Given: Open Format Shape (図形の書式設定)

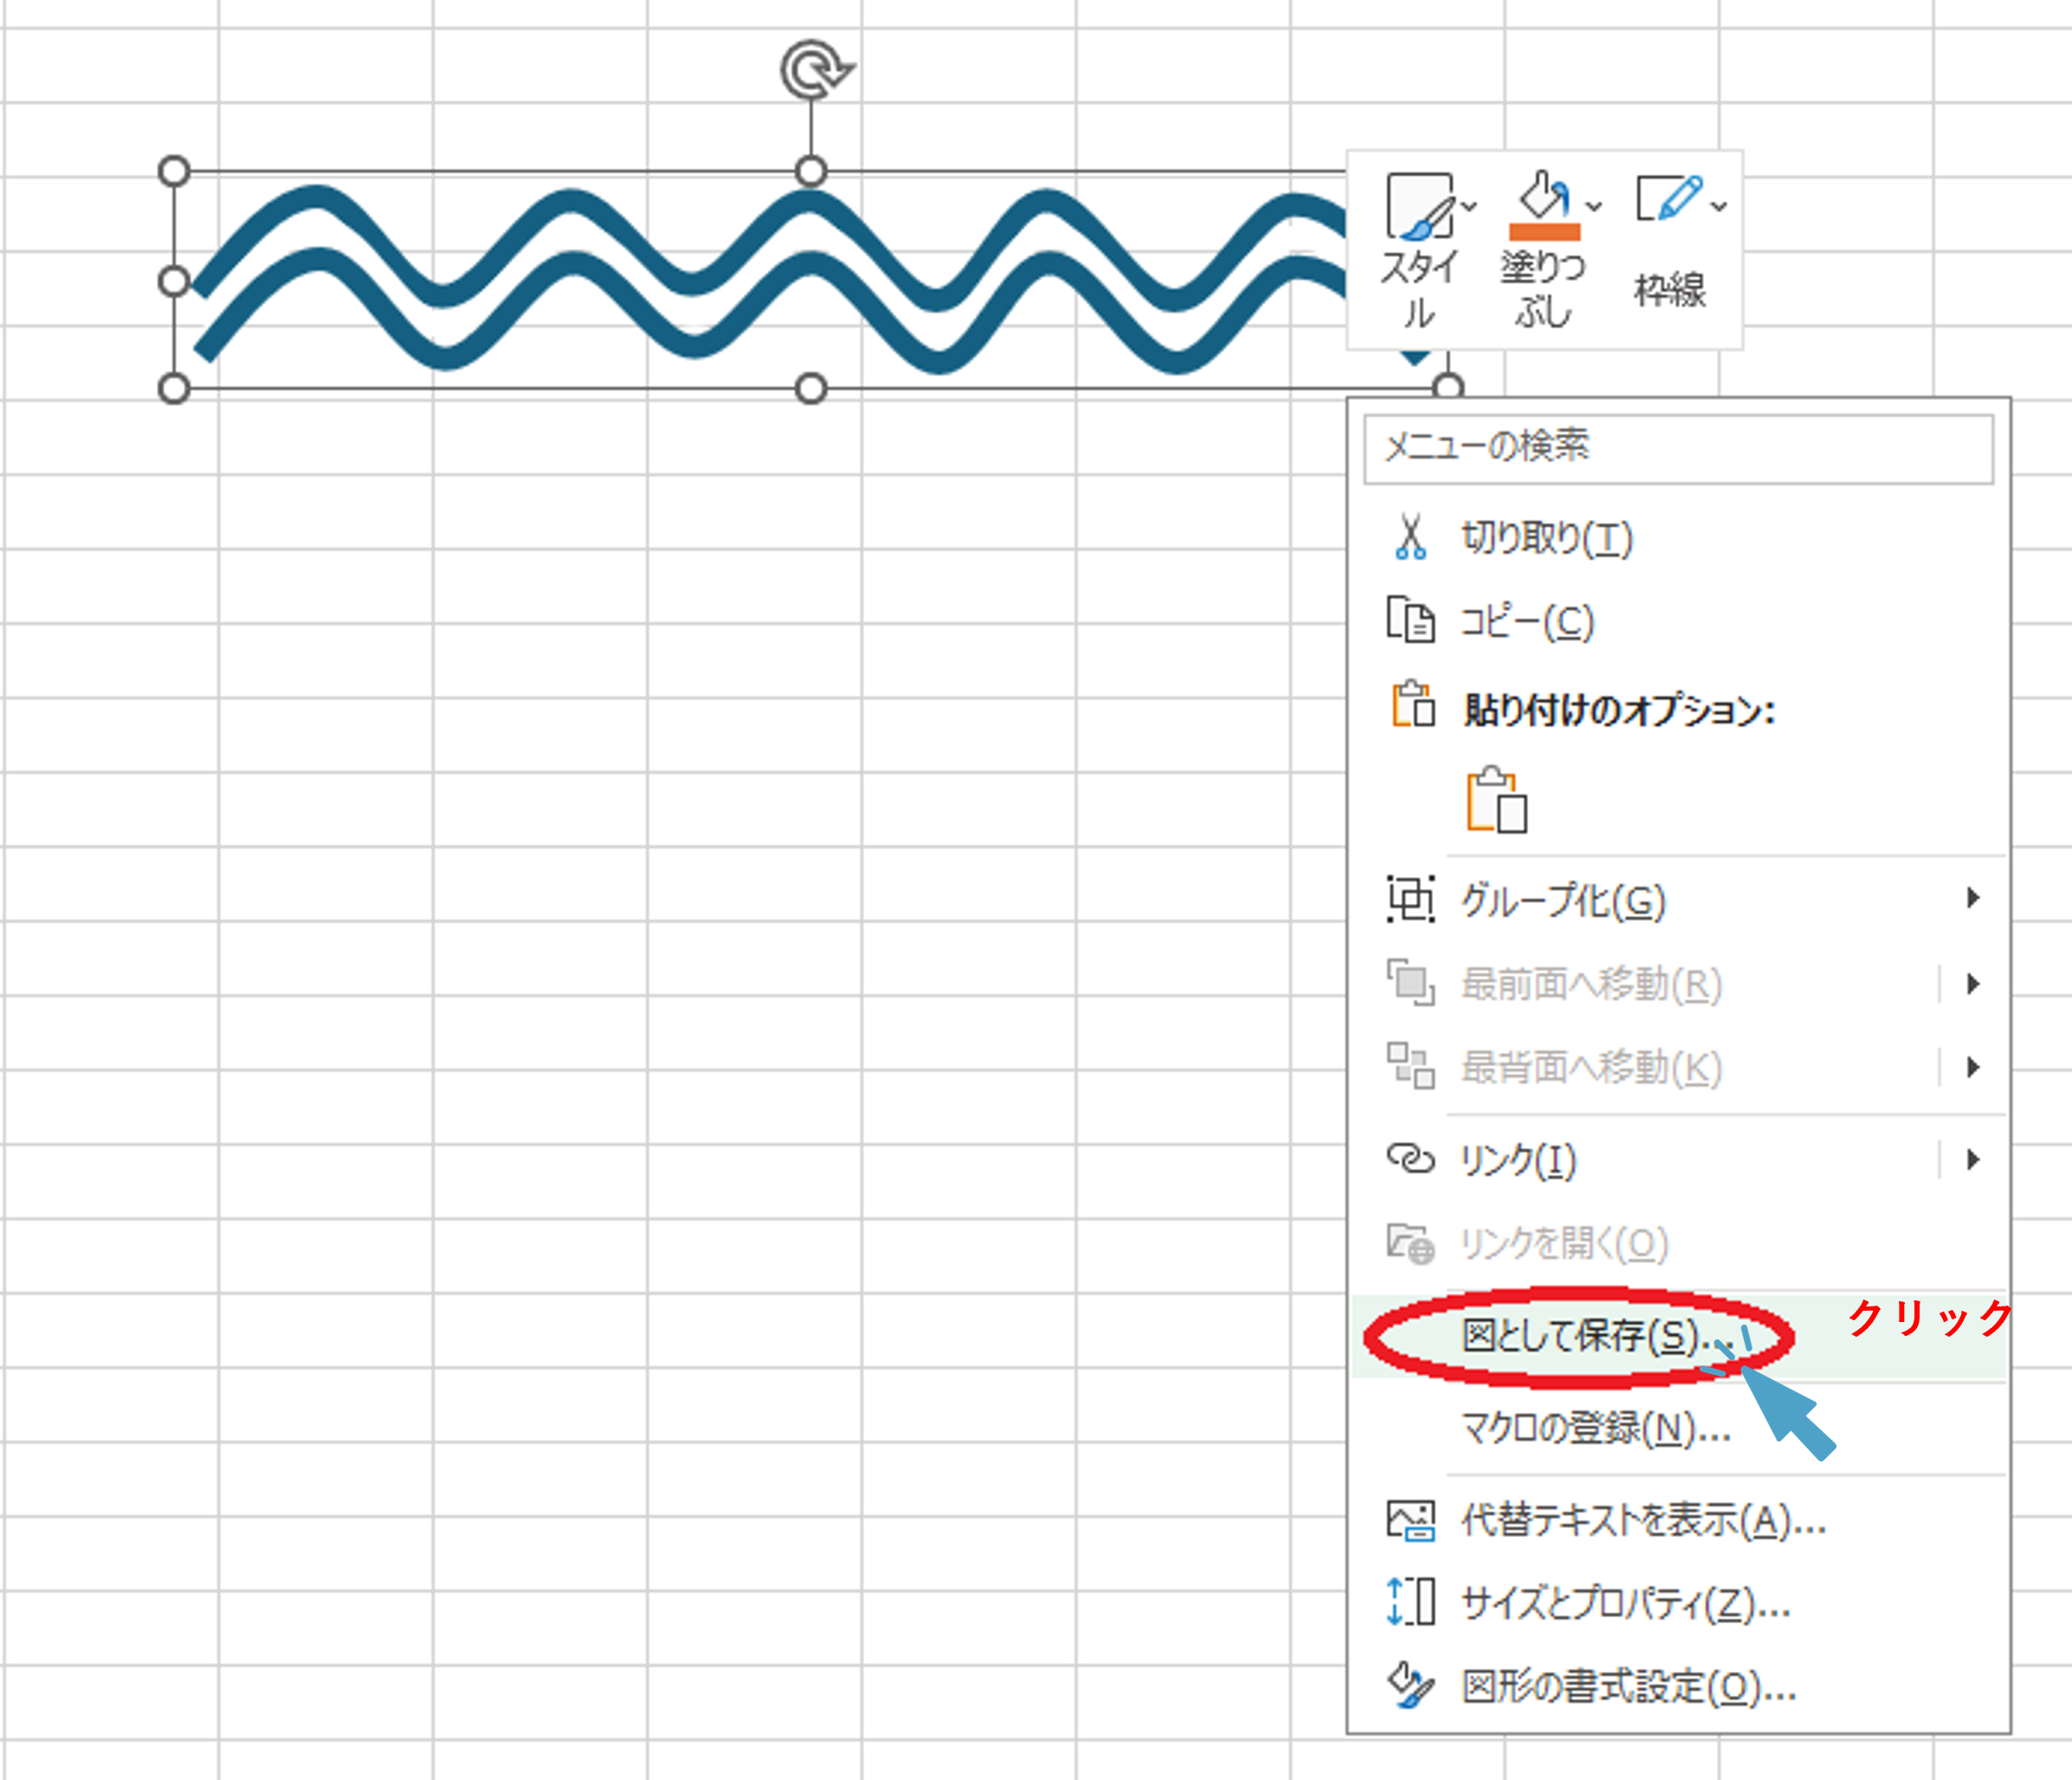Looking at the screenshot, I should click(x=1628, y=1687).
